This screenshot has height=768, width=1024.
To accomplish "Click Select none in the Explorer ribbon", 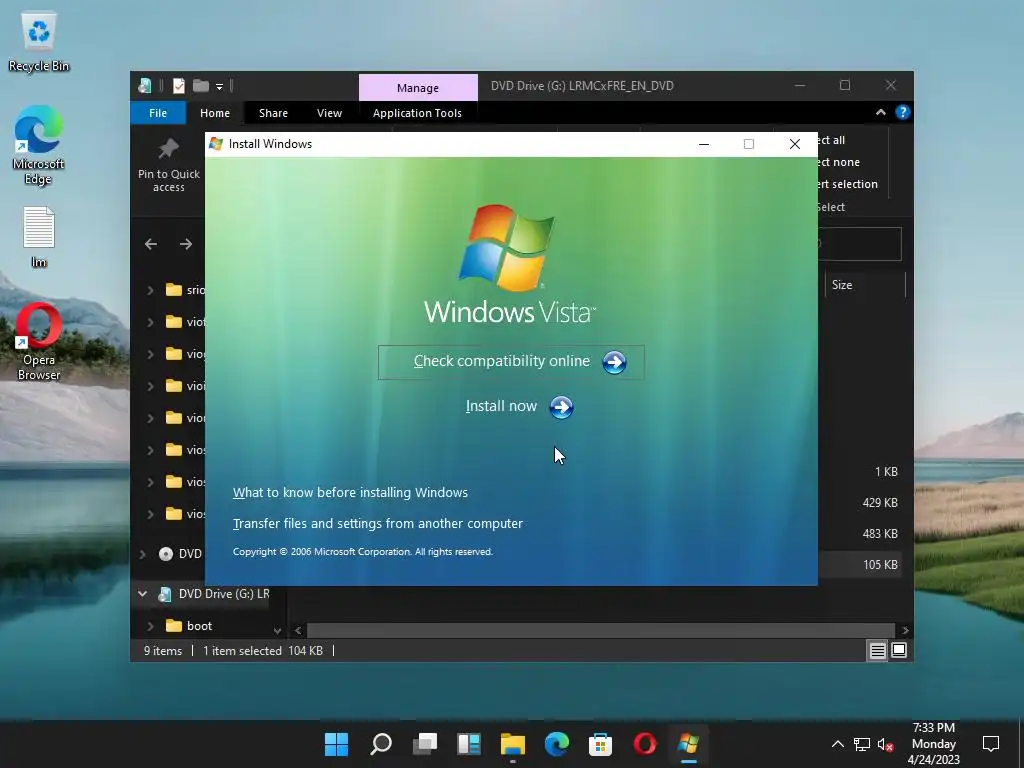I will coord(839,162).
